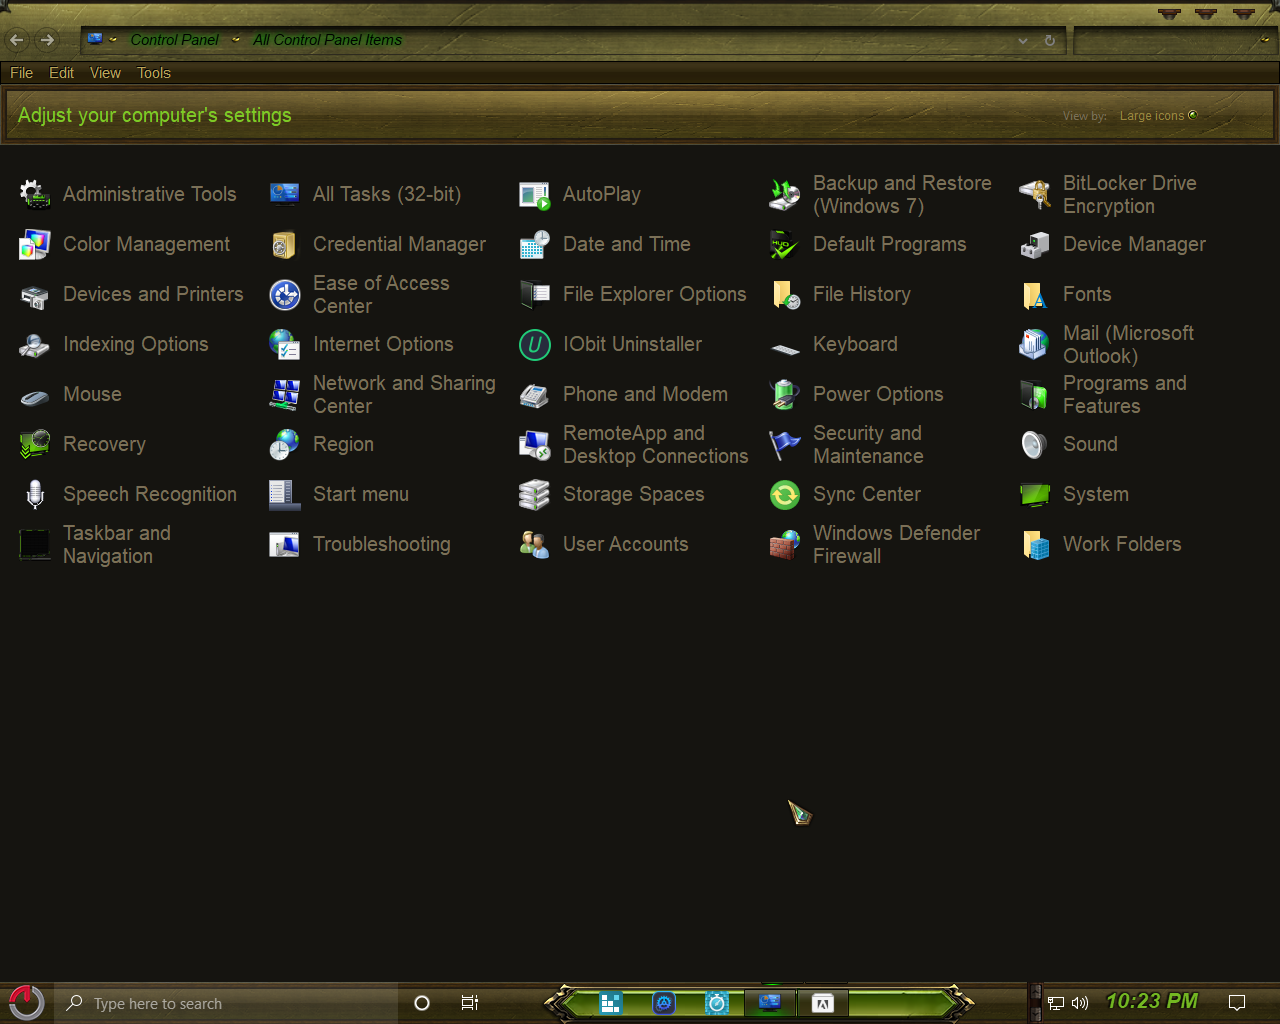Open Security and Maintenance link
Screen dimensions: 1280x1024
(868, 444)
